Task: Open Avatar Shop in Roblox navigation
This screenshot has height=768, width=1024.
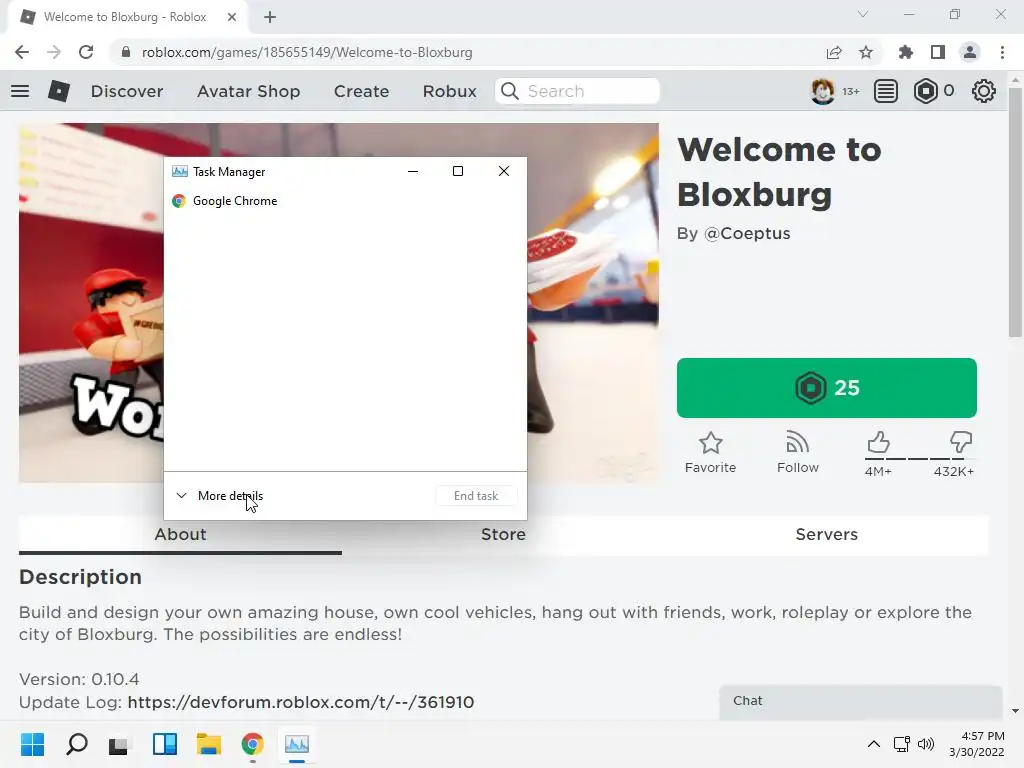Action: coord(249,91)
